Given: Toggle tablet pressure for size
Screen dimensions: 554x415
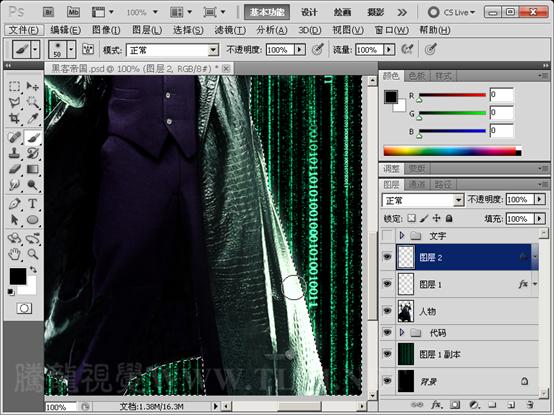Looking at the screenshot, I should click(x=431, y=49).
